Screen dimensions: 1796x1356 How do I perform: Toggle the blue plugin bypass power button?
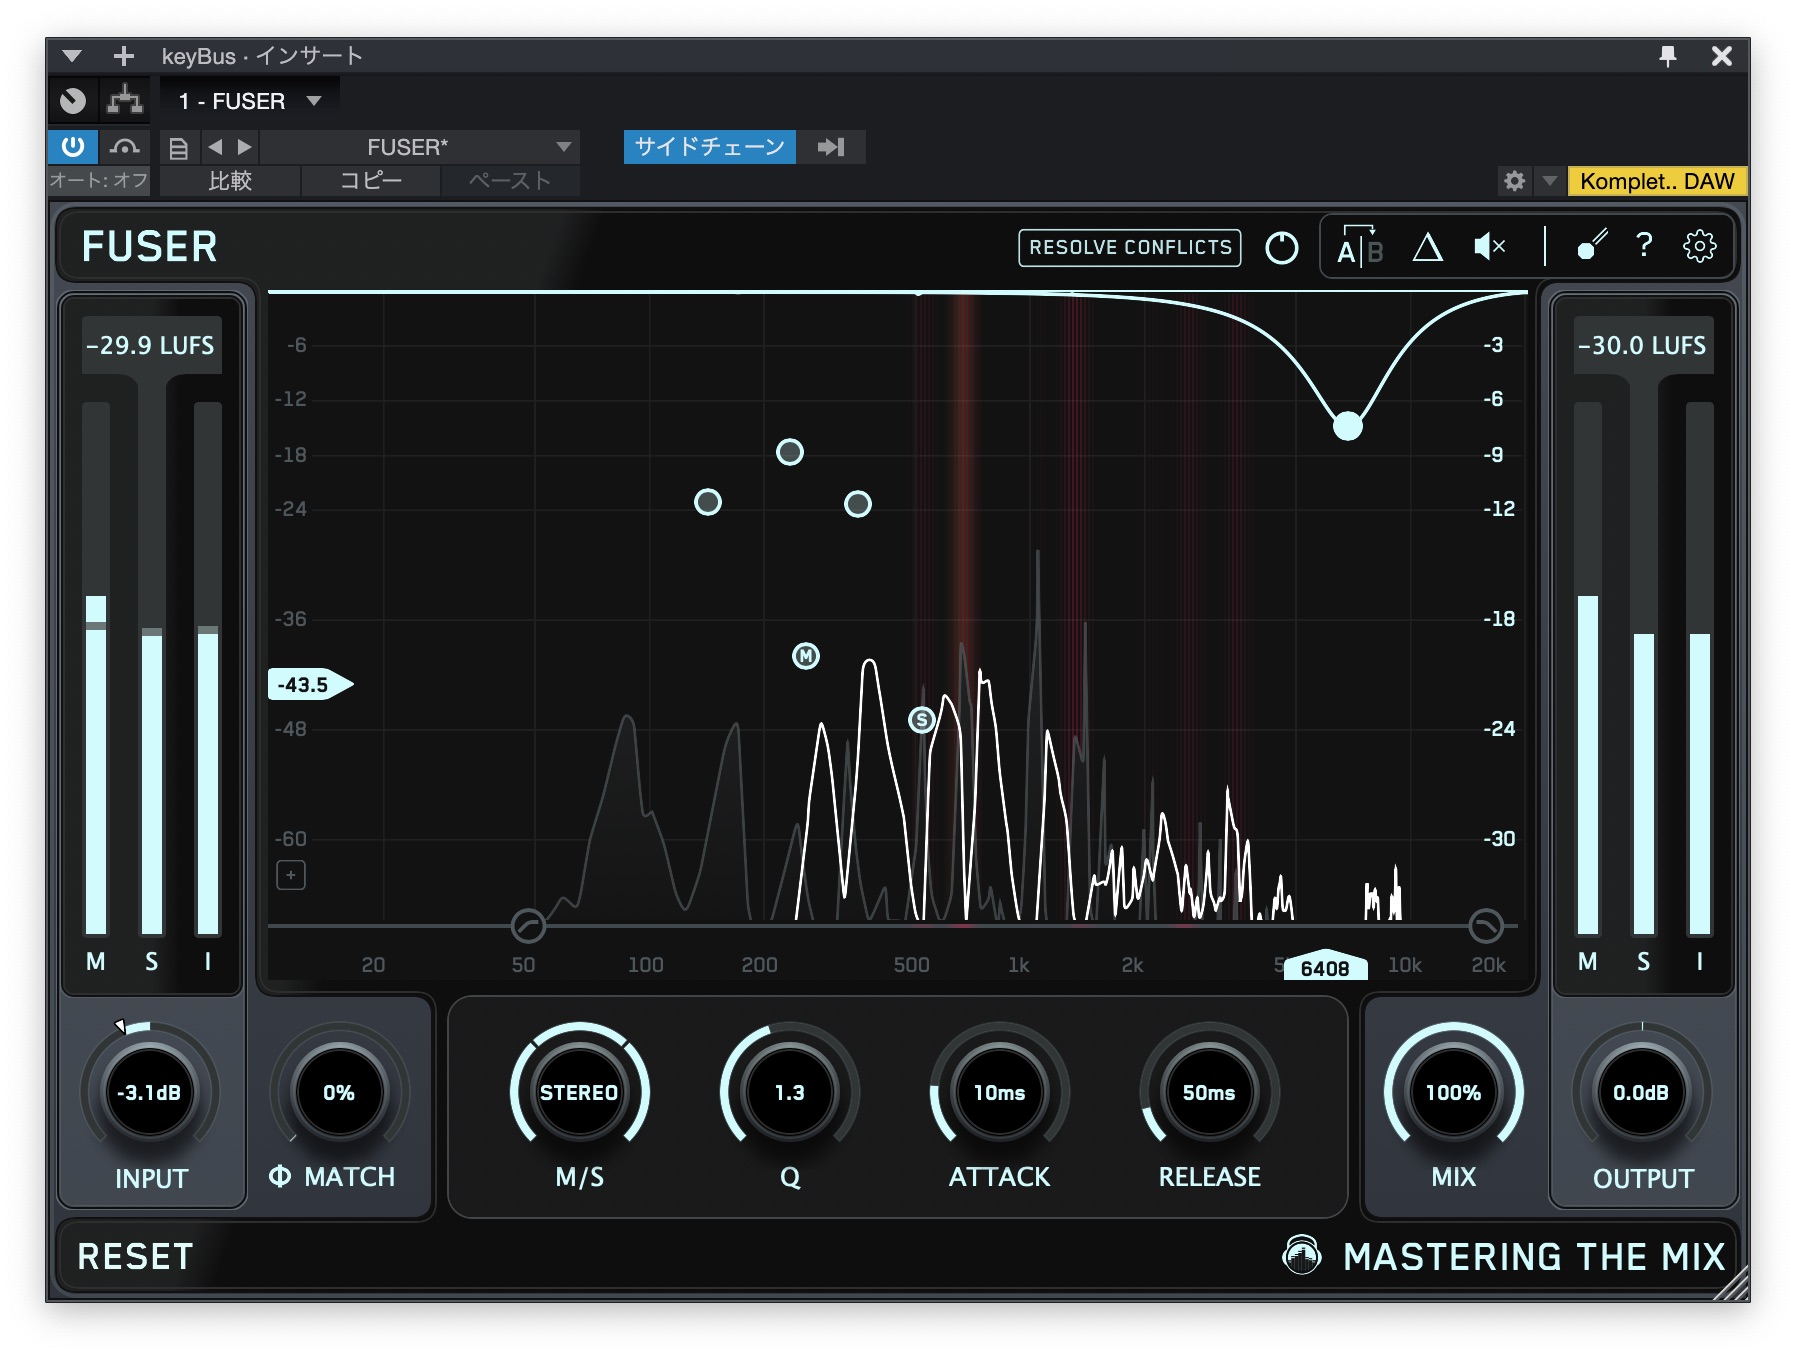click(x=71, y=147)
